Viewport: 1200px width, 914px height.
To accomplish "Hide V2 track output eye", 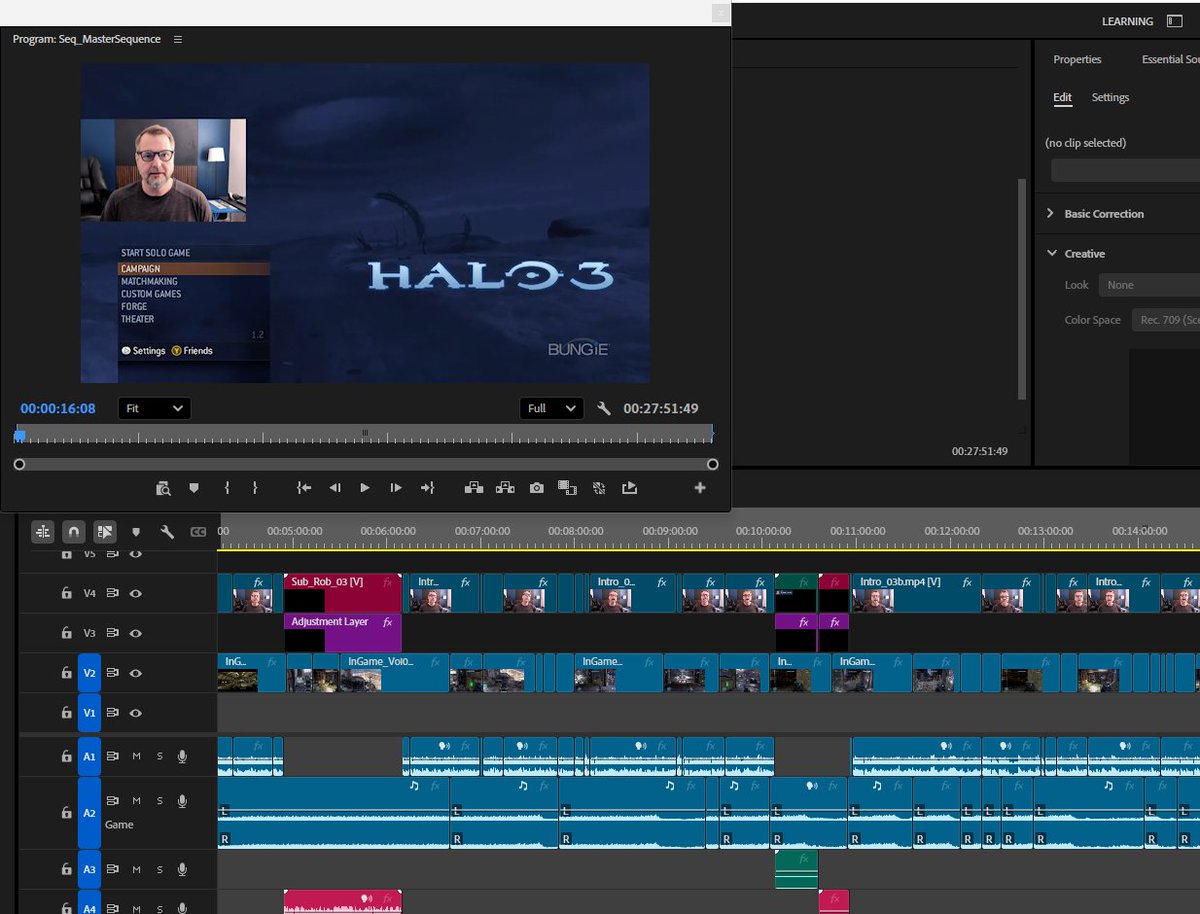I will click(x=135, y=673).
